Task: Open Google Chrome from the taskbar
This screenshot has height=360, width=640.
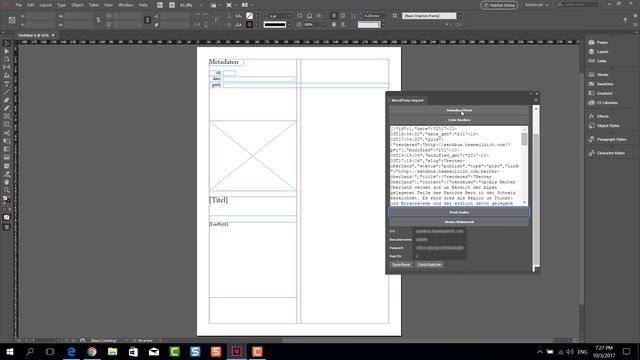Action: (92, 351)
